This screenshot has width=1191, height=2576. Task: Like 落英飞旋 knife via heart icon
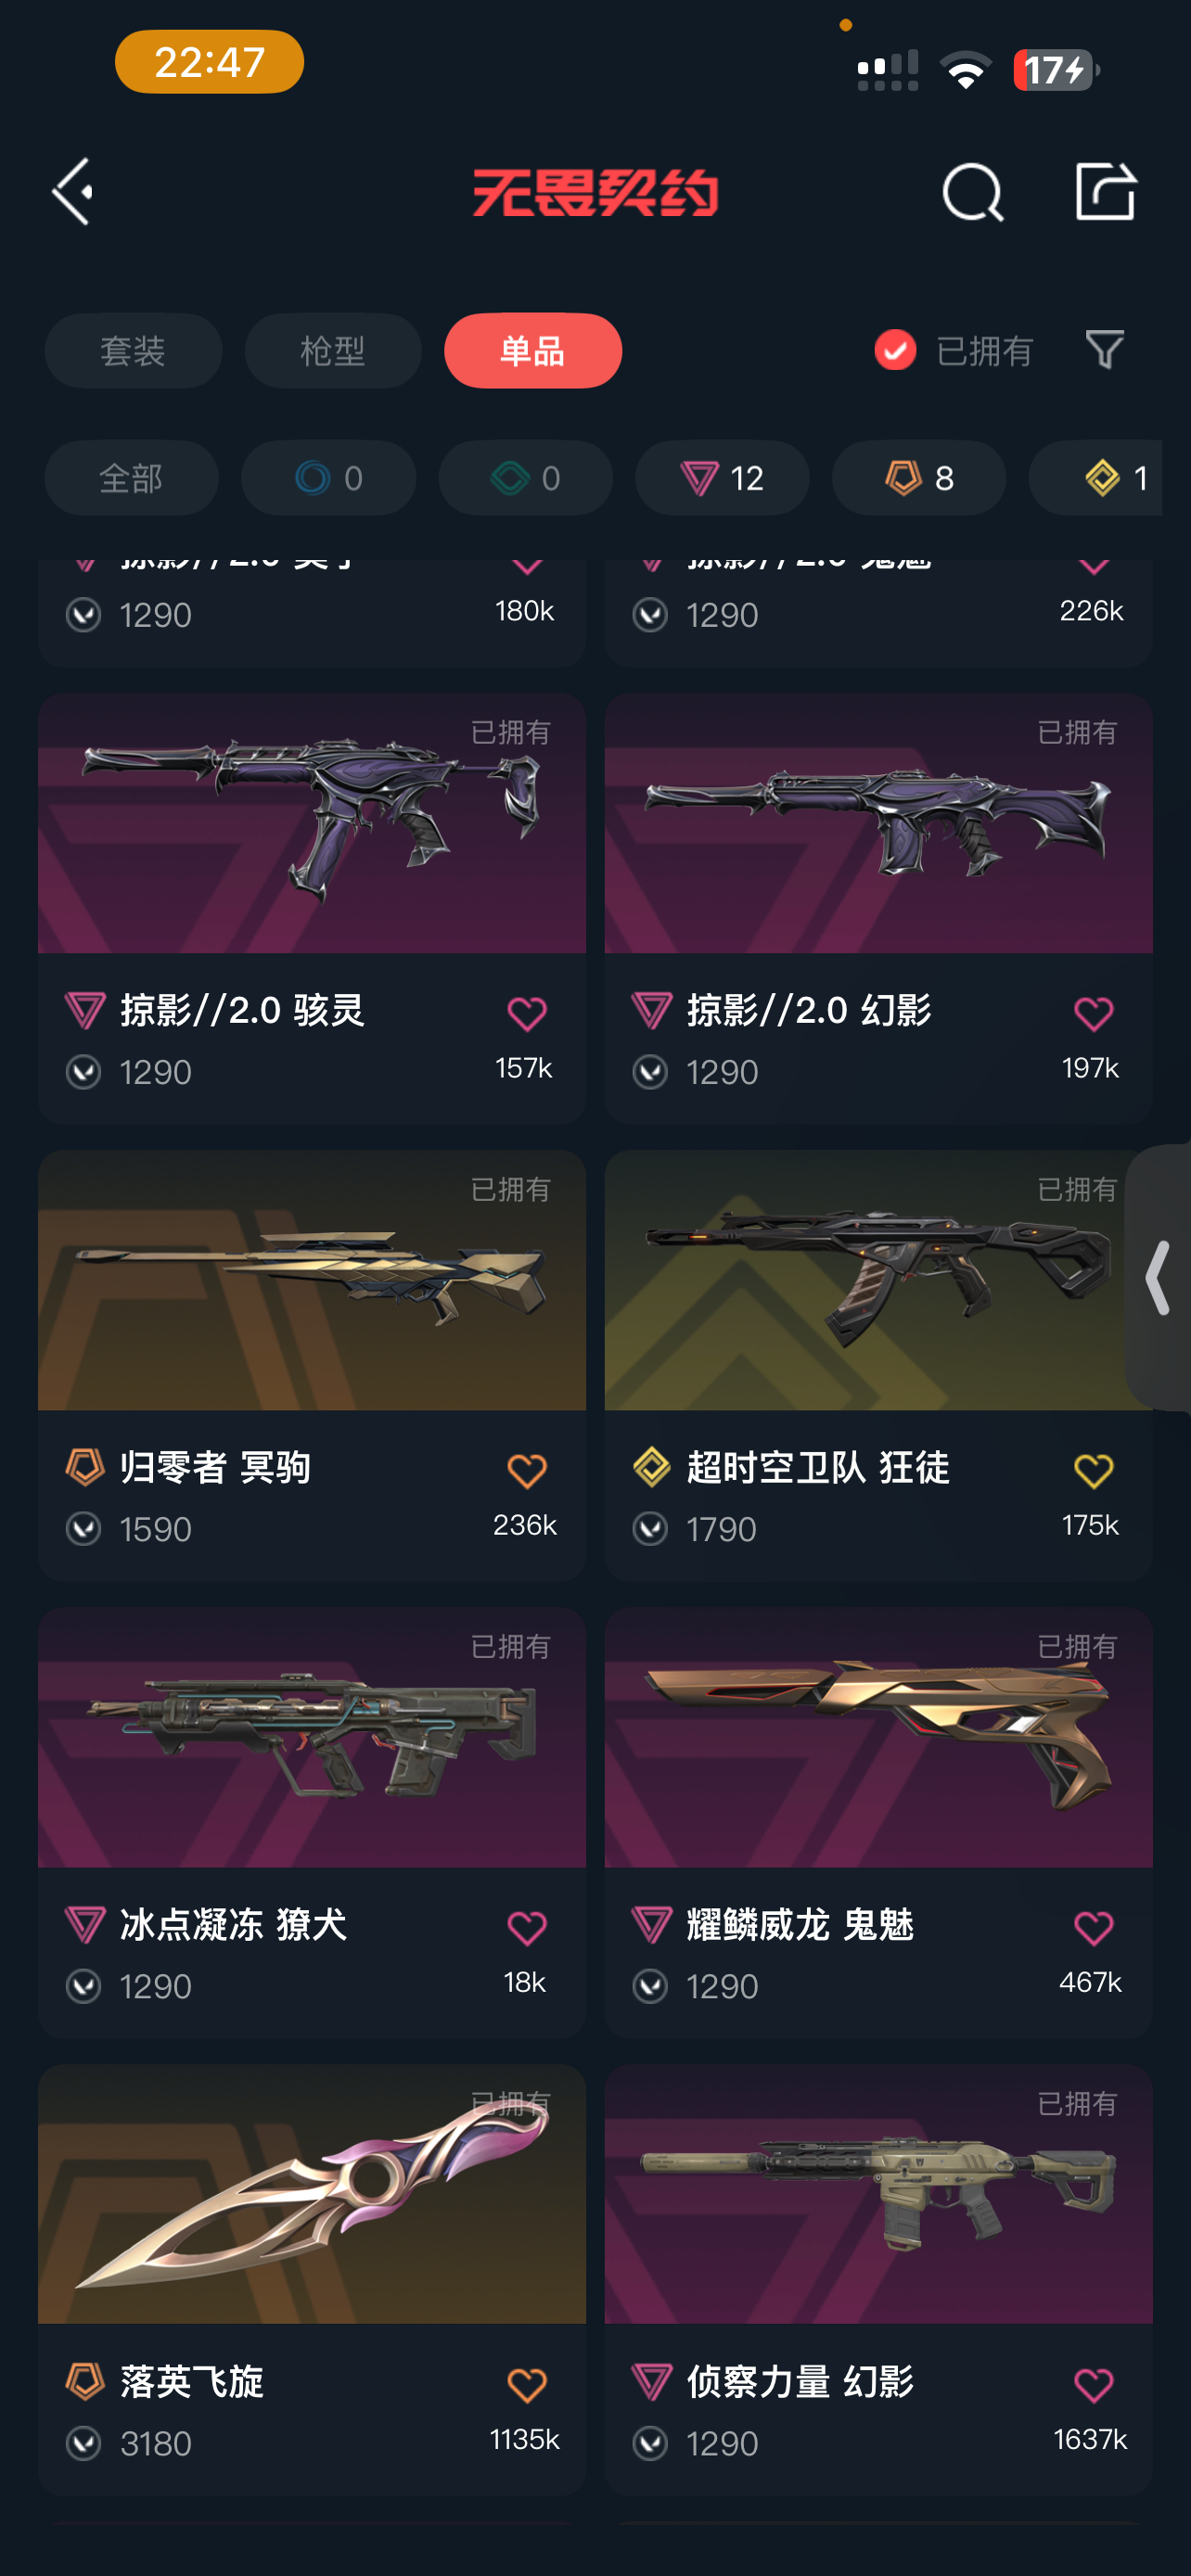527,2385
